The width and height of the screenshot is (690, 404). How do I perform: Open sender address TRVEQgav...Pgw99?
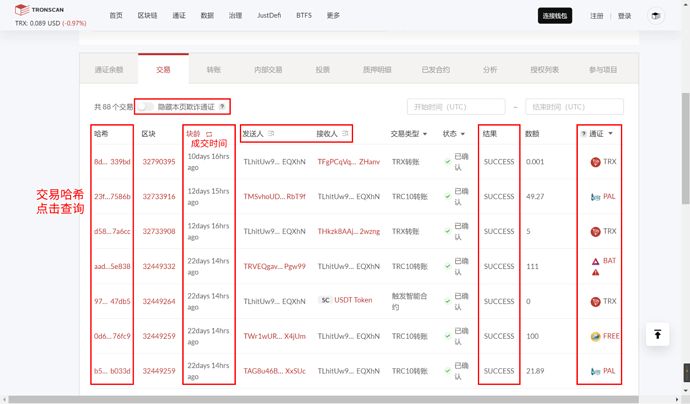(x=275, y=266)
